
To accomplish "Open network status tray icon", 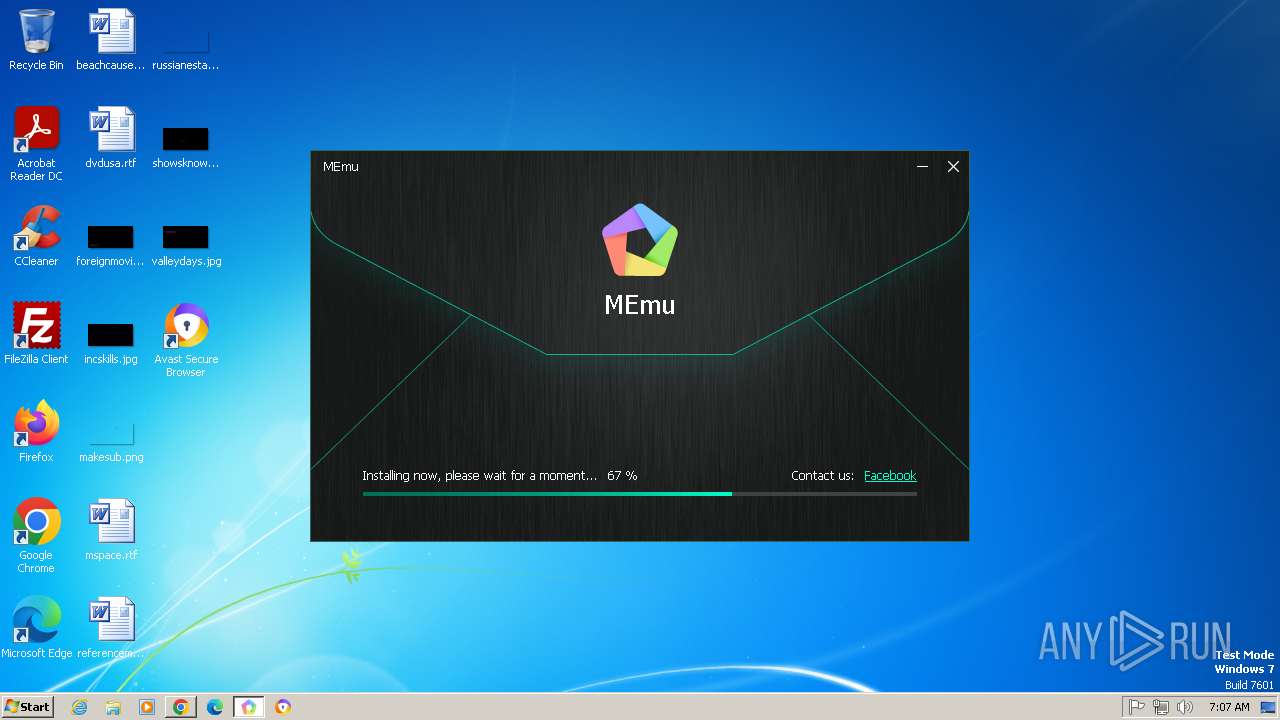I will [1161, 707].
